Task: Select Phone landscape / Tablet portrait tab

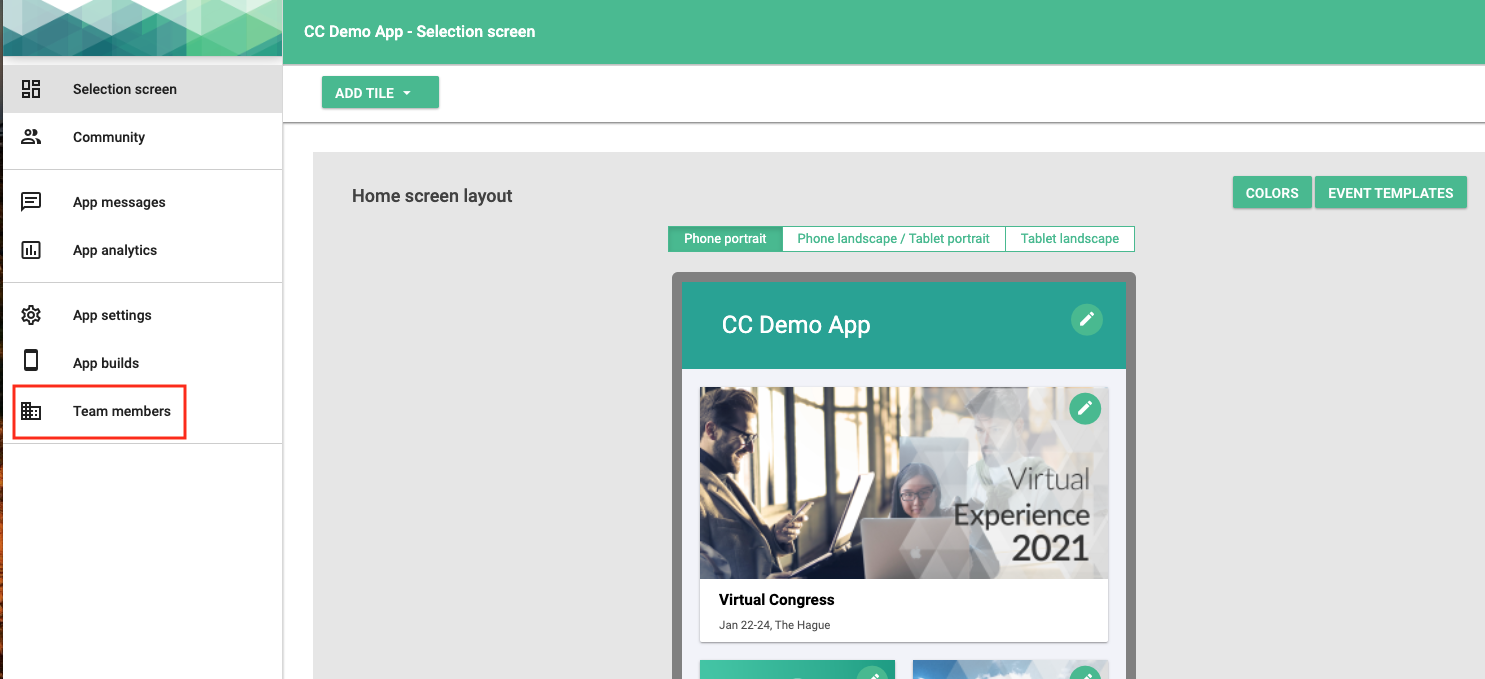Action: click(x=893, y=239)
